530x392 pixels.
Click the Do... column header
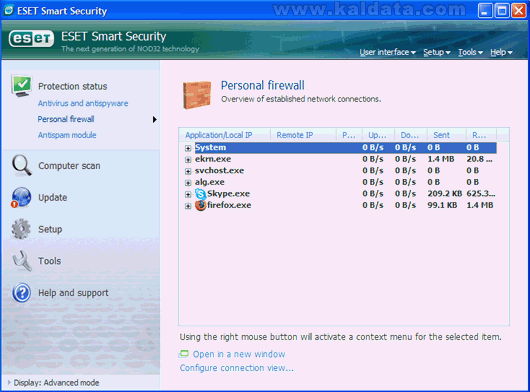(x=411, y=135)
